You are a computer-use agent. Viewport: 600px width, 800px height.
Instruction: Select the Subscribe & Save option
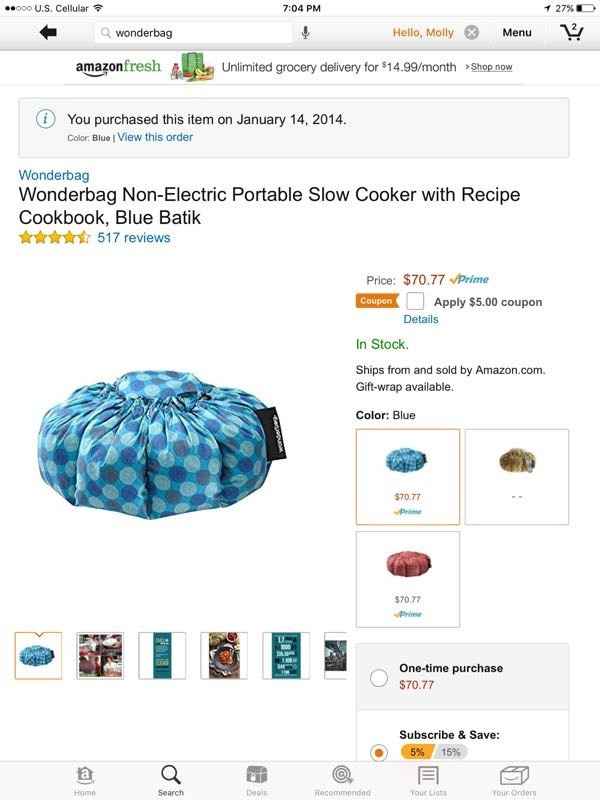coord(379,752)
